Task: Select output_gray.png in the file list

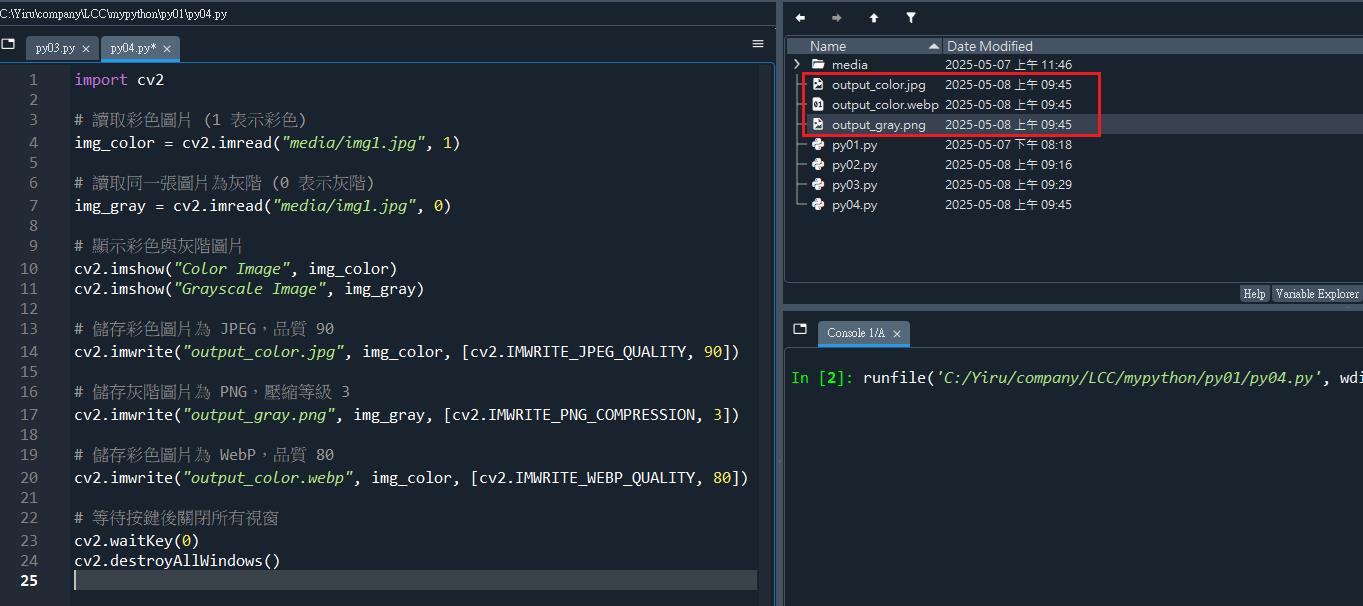Action: coord(878,125)
